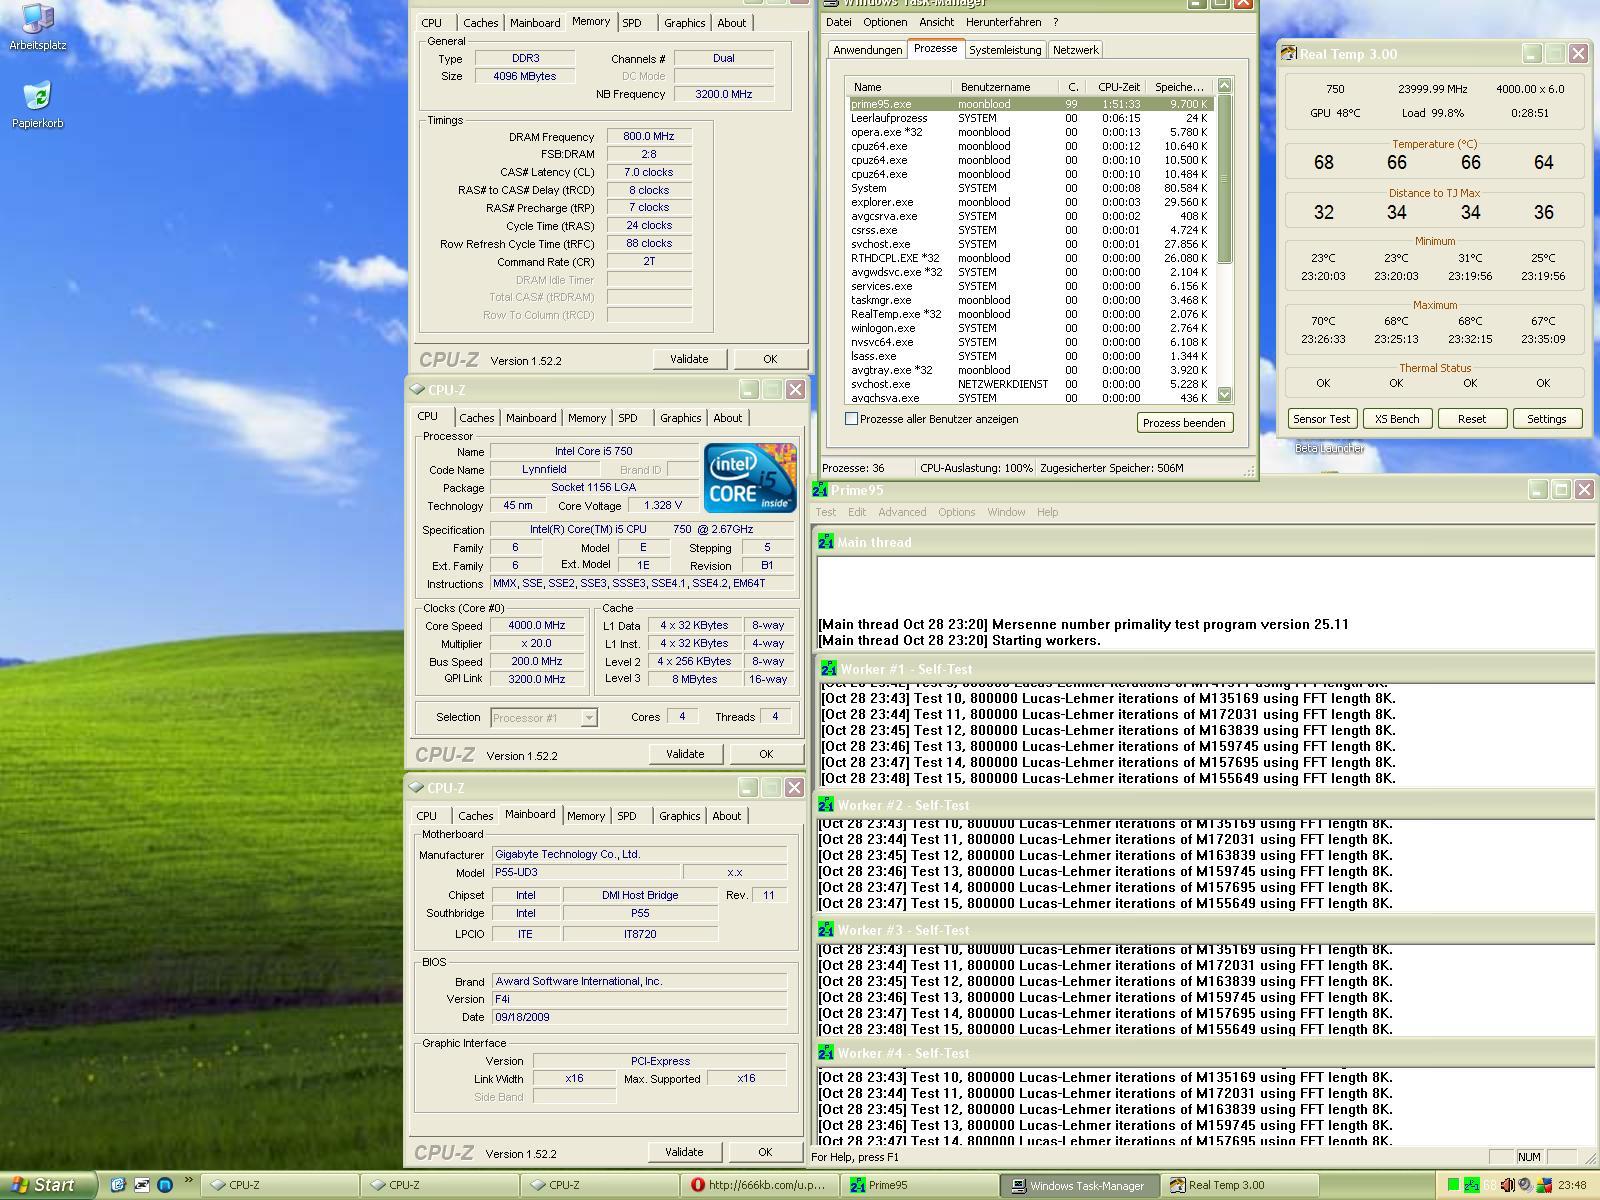Open the Options menu in Prime95
The width and height of the screenshot is (1600, 1200).
(956, 512)
